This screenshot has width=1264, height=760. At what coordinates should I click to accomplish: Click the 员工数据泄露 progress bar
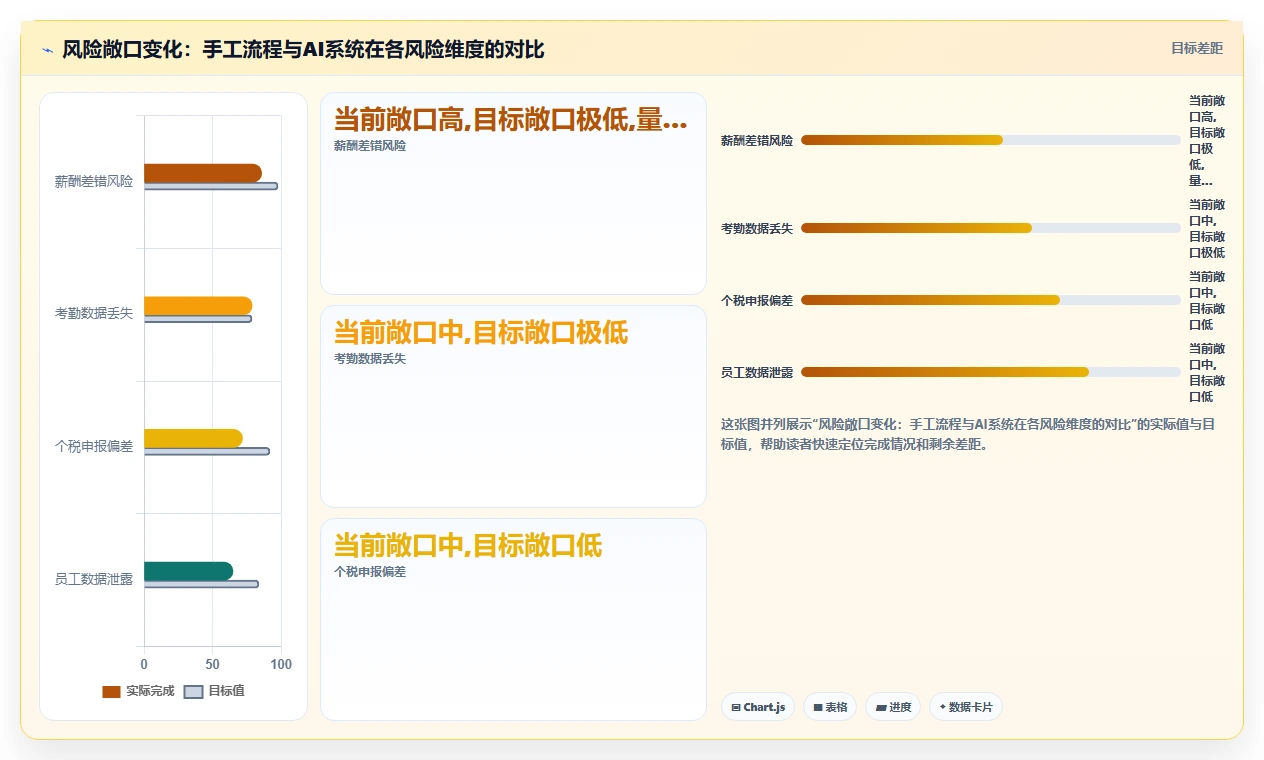(990, 372)
